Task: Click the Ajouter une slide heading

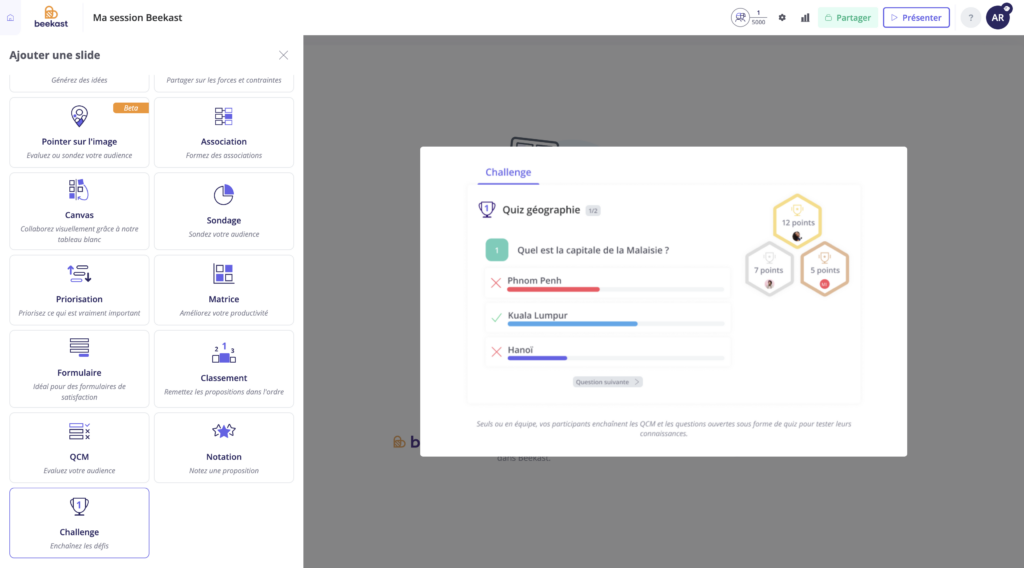Action: pyautogui.click(x=55, y=55)
